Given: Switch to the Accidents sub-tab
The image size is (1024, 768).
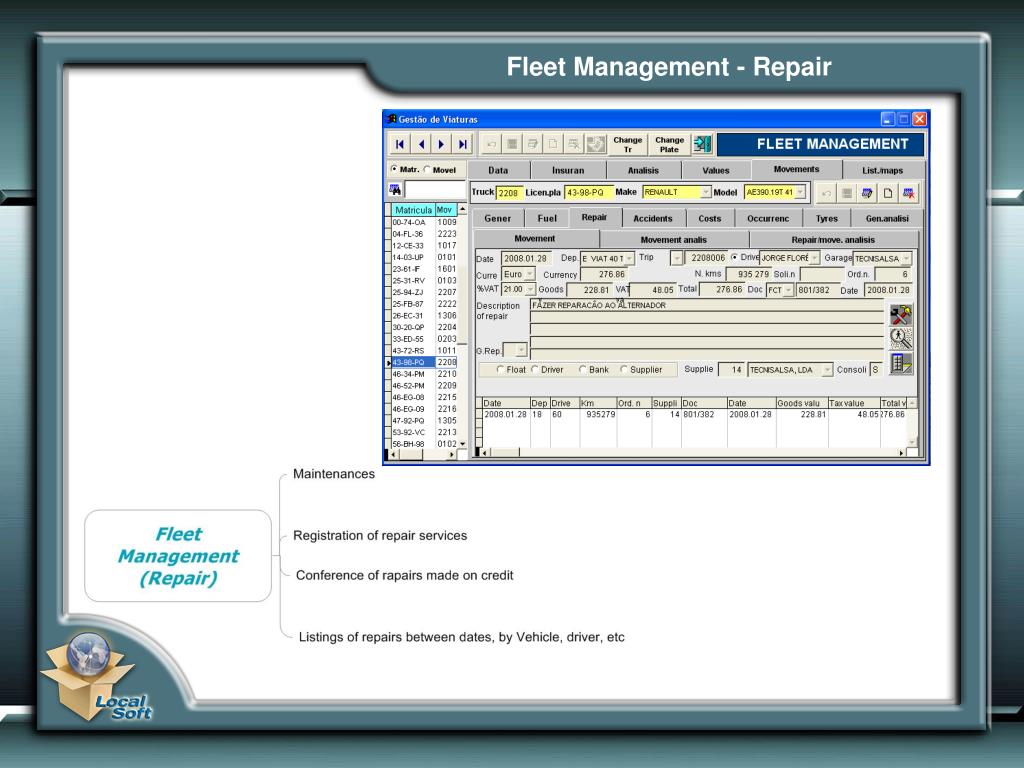Looking at the screenshot, I should pos(652,219).
